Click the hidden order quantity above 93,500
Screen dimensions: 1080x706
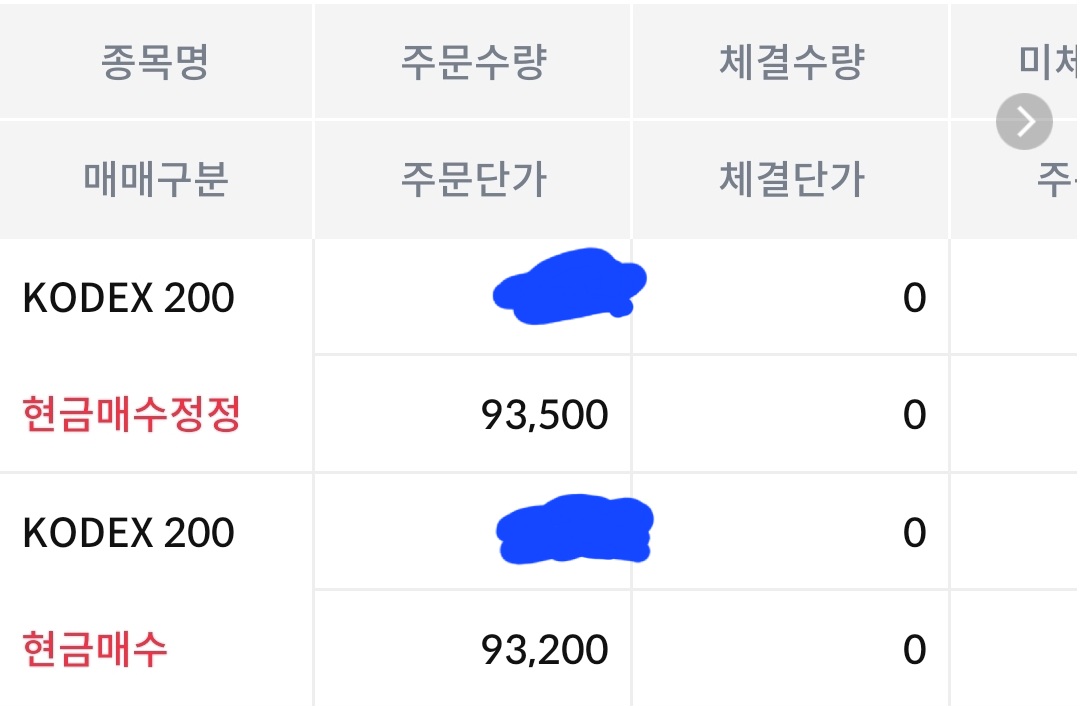tap(570, 286)
